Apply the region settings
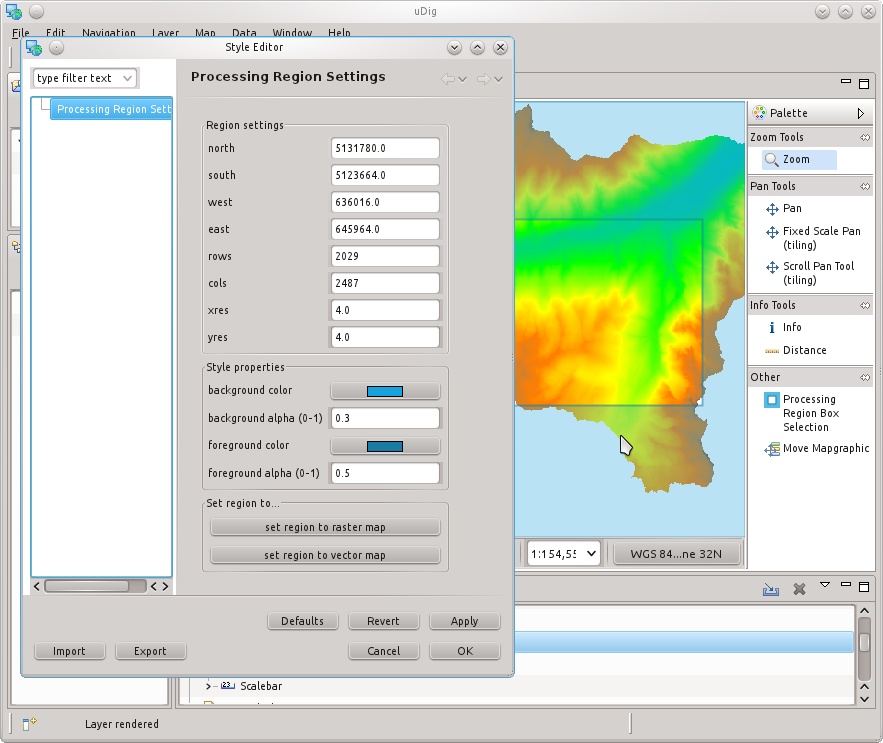Viewport: 883px width, 743px height. [465, 621]
